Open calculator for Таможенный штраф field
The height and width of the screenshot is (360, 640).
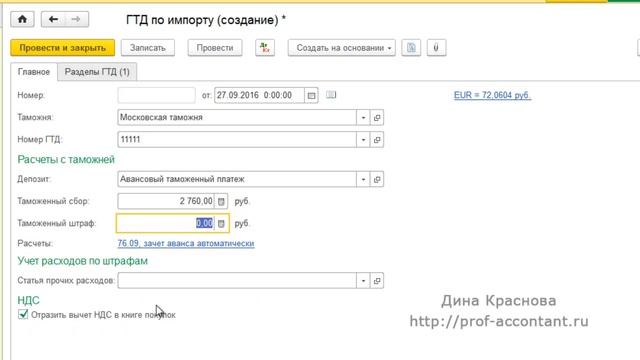coord(221,224)
